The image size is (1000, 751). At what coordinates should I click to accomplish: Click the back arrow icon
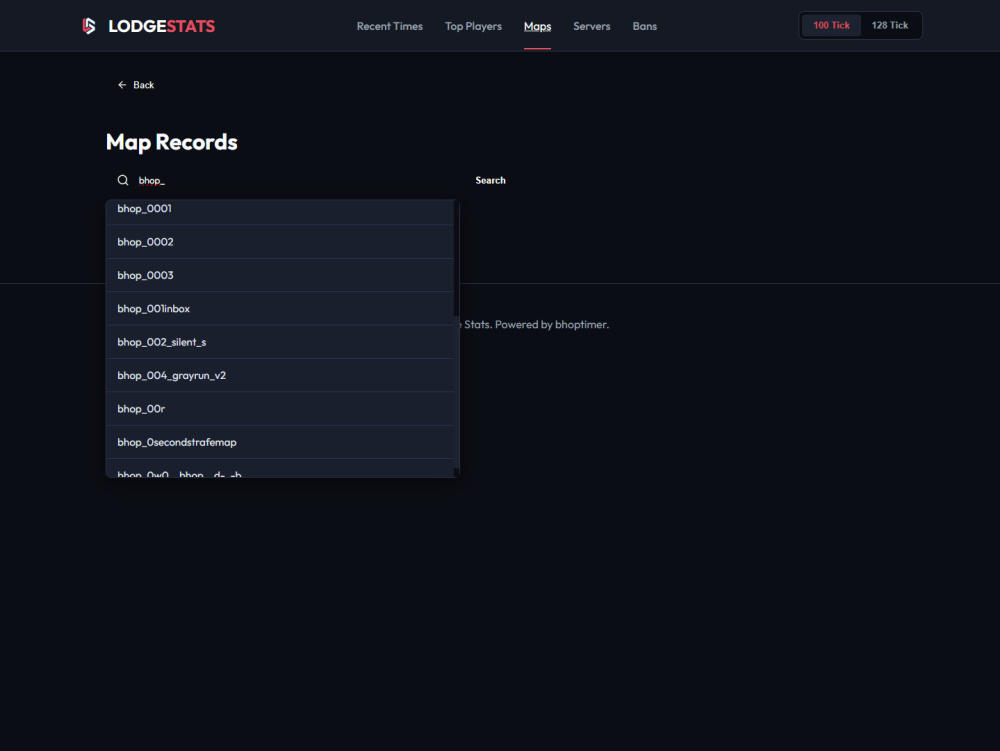click(x=122, y=85)
